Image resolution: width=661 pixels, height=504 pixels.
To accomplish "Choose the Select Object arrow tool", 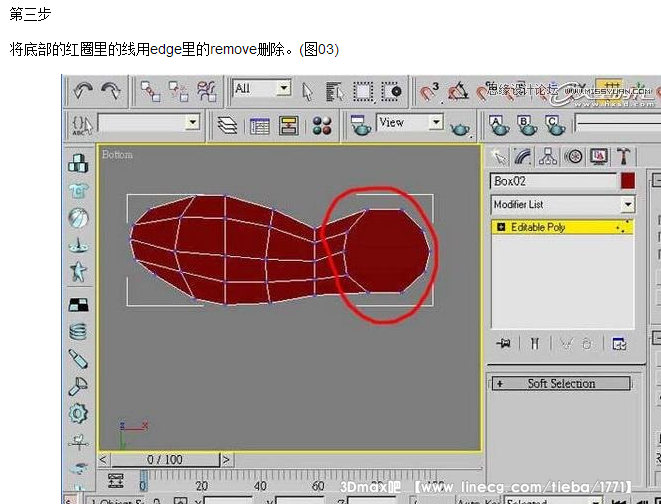I will tap(307, 91).
